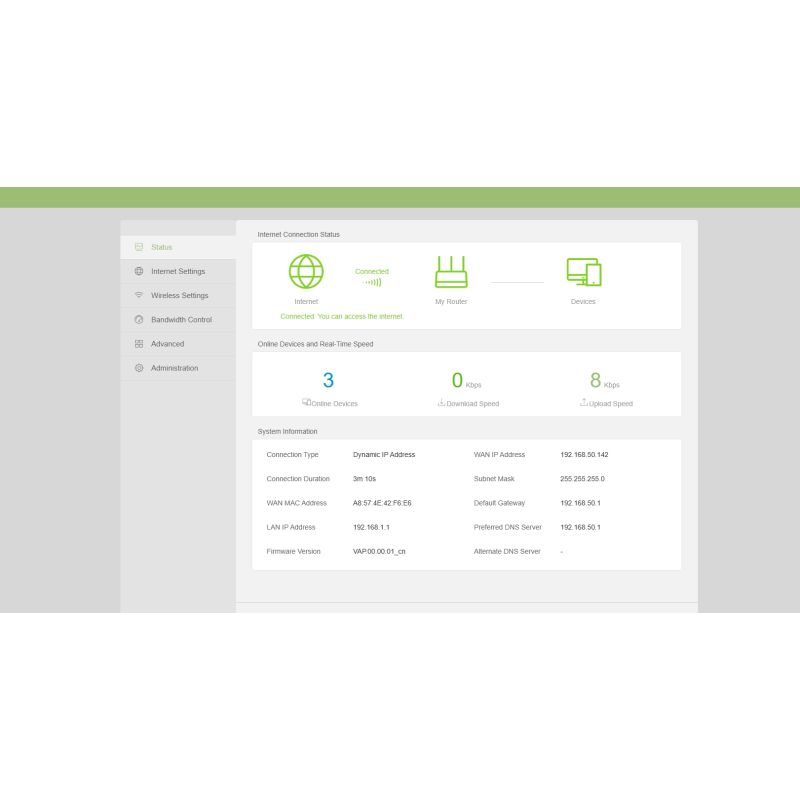
Task: Click the Internet Settings globe icon
Action: pyautogui.click(x=139, y=271)
